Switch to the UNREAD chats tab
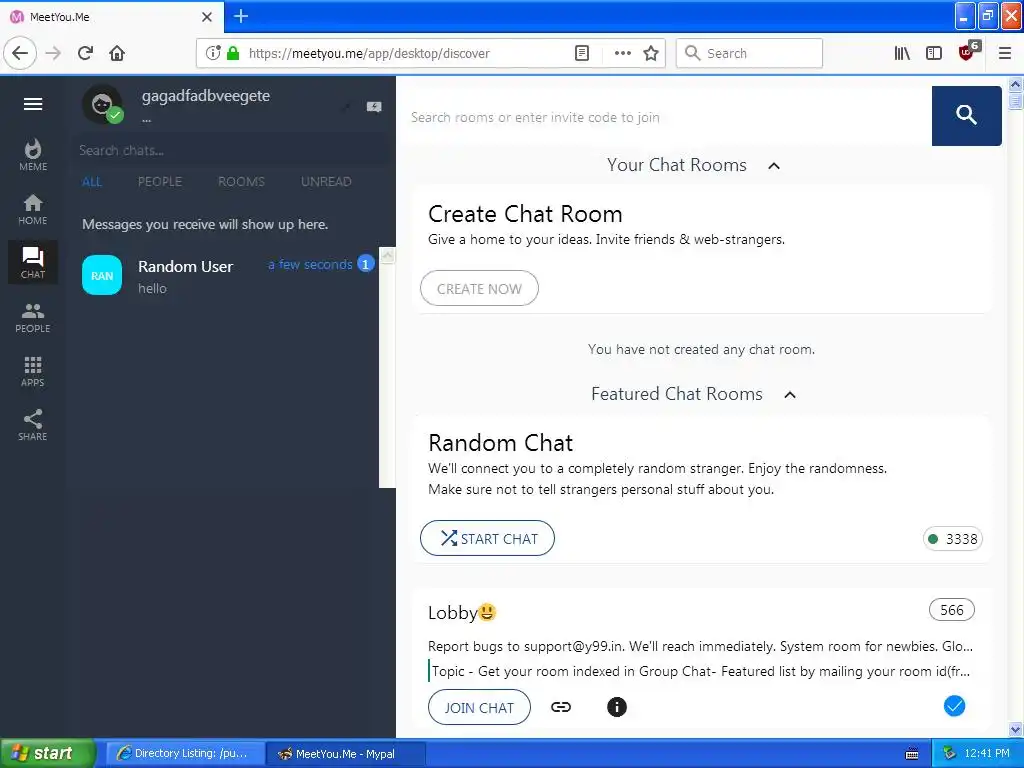This screenshot has width=1024, height=768. 326,182
